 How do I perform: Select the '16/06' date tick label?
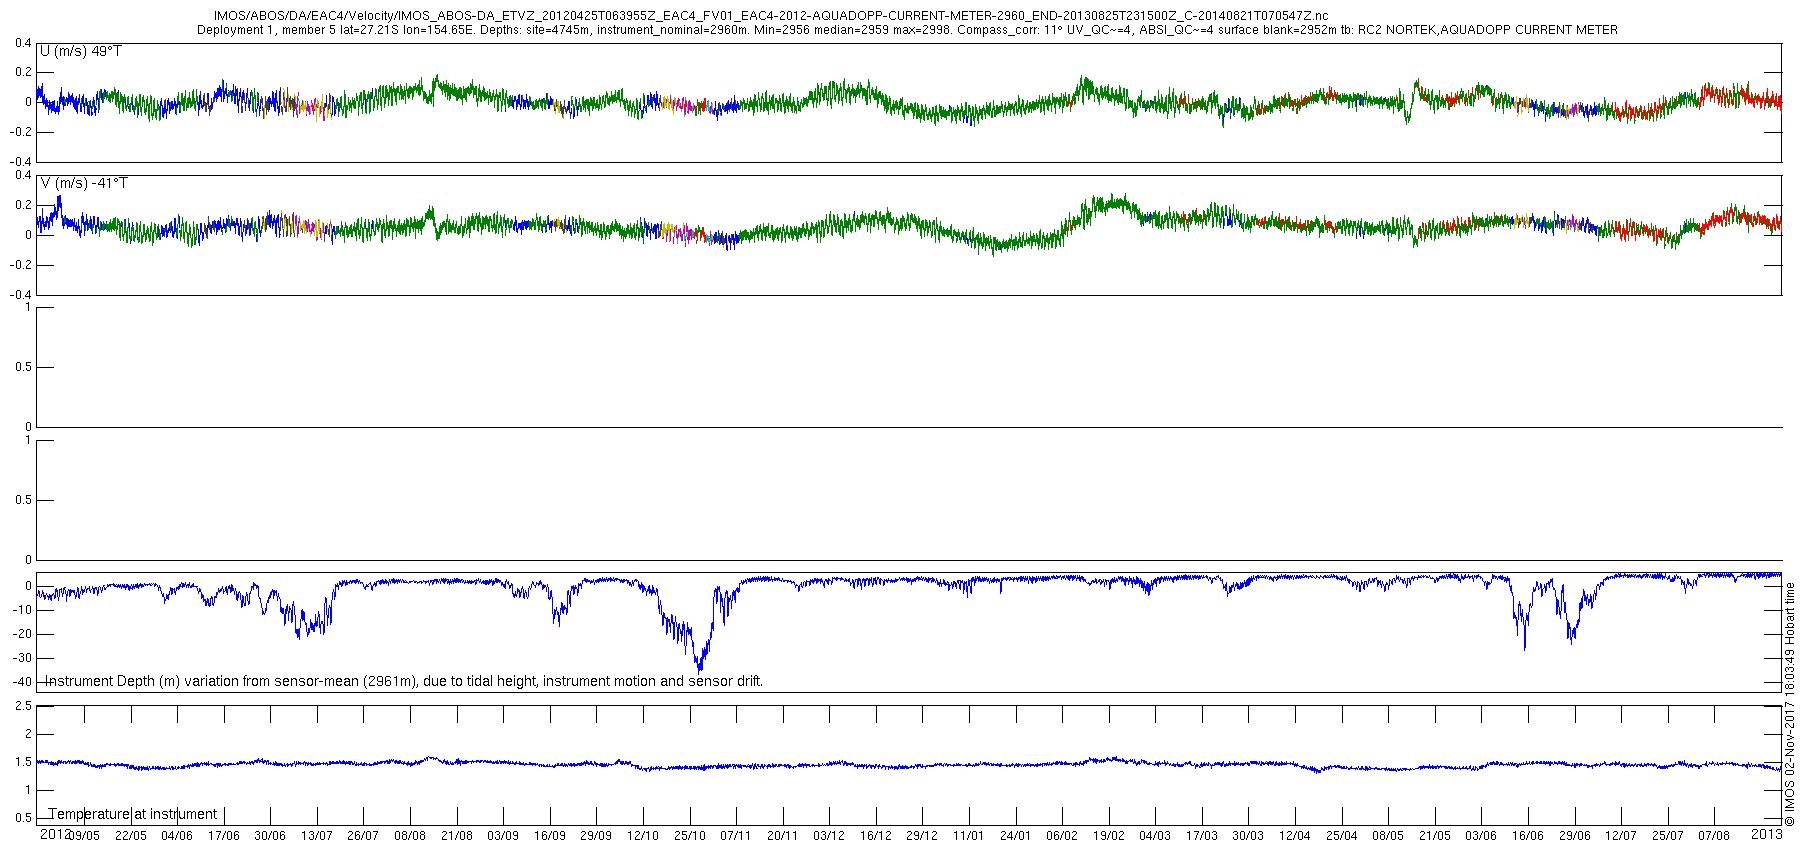[1528, 836]
